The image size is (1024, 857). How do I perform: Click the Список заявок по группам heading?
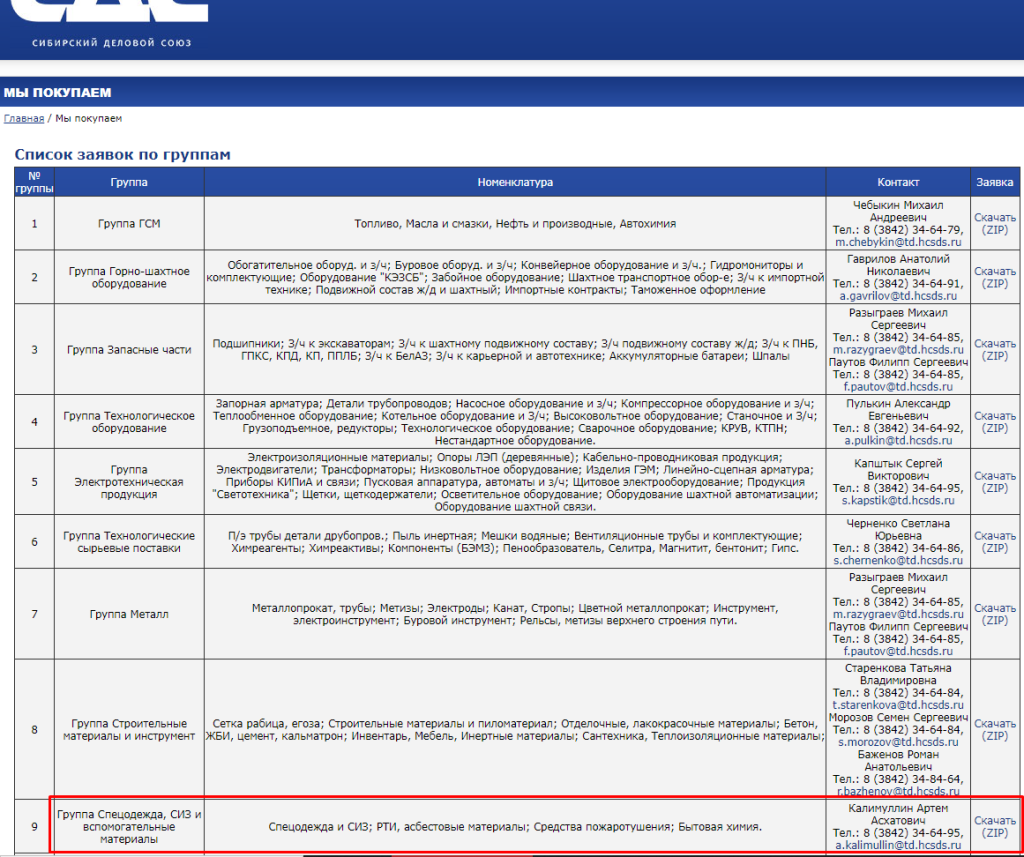123,155
